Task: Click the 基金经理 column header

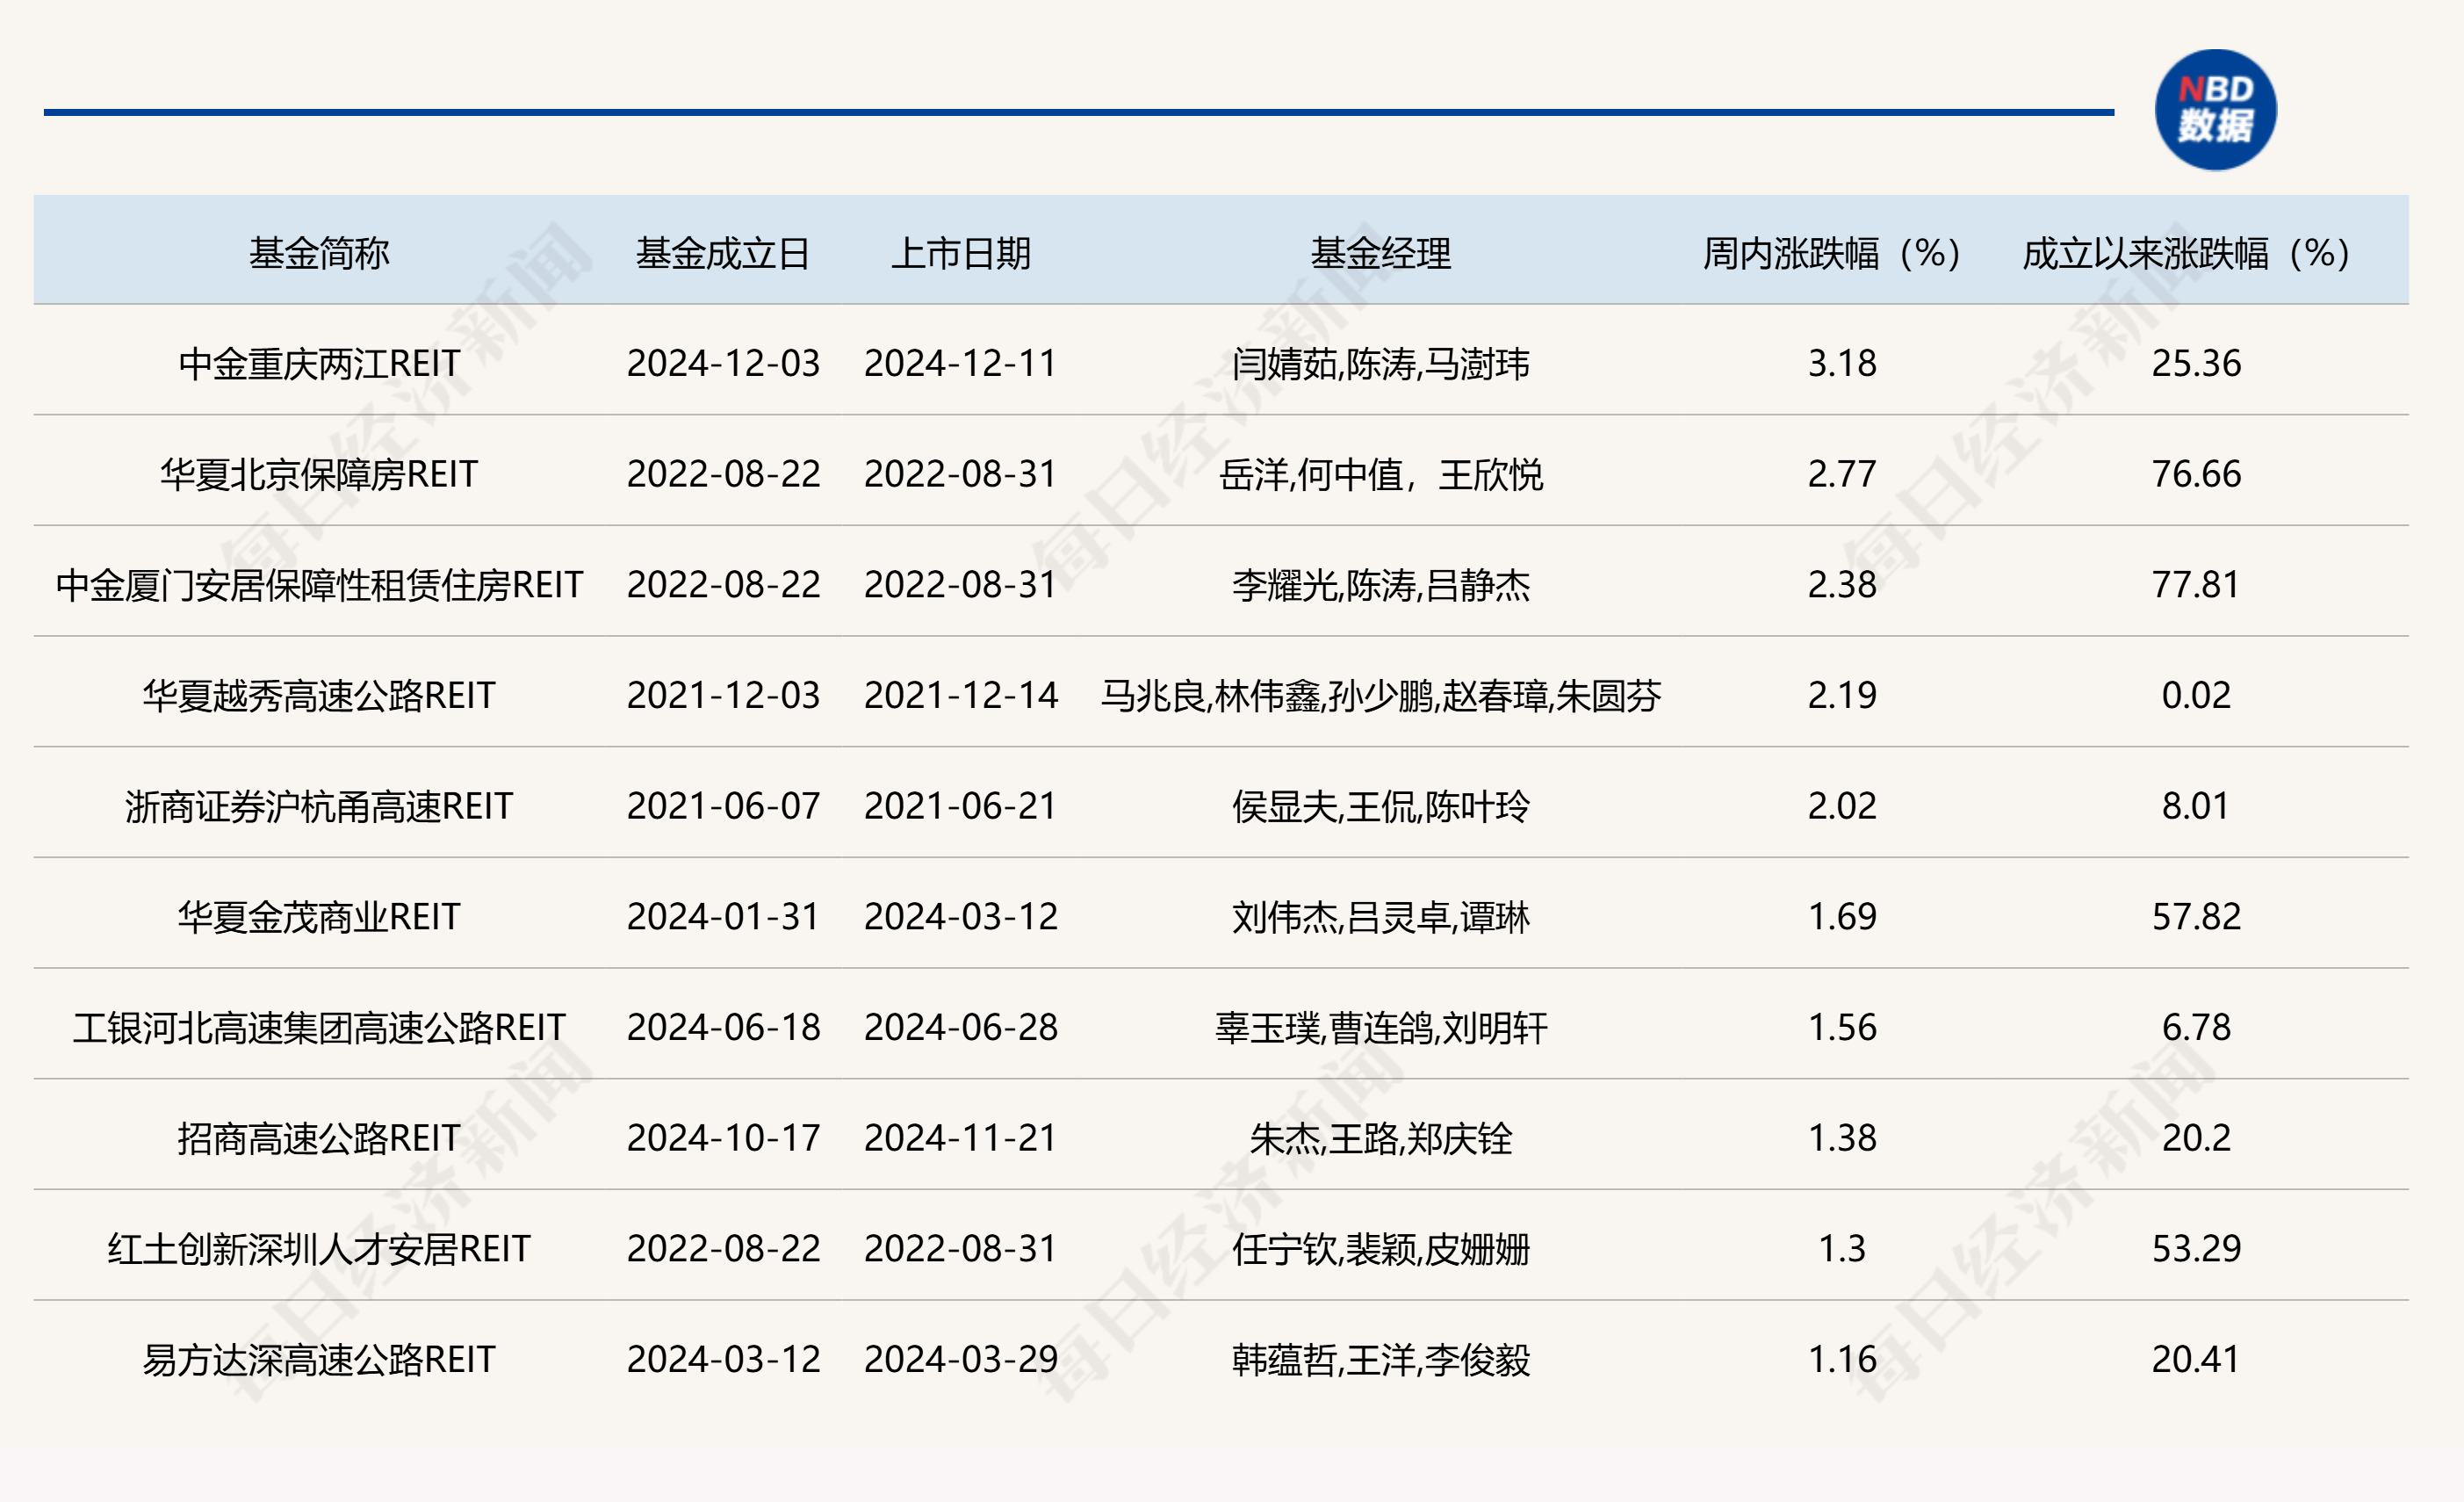Action: [1380, 253]
